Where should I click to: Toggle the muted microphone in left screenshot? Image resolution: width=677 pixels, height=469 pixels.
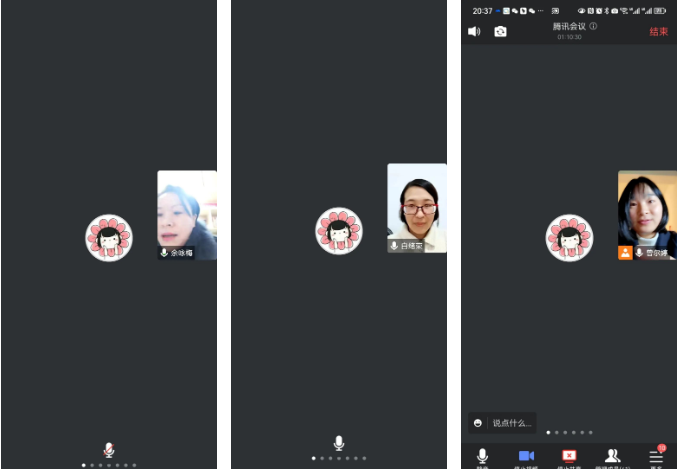point(109,449)
